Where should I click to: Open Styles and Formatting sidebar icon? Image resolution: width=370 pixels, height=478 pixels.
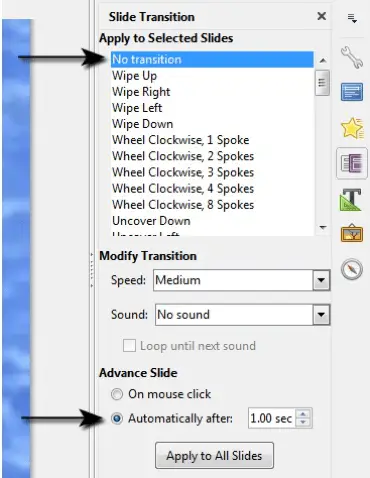pos(351,200)
